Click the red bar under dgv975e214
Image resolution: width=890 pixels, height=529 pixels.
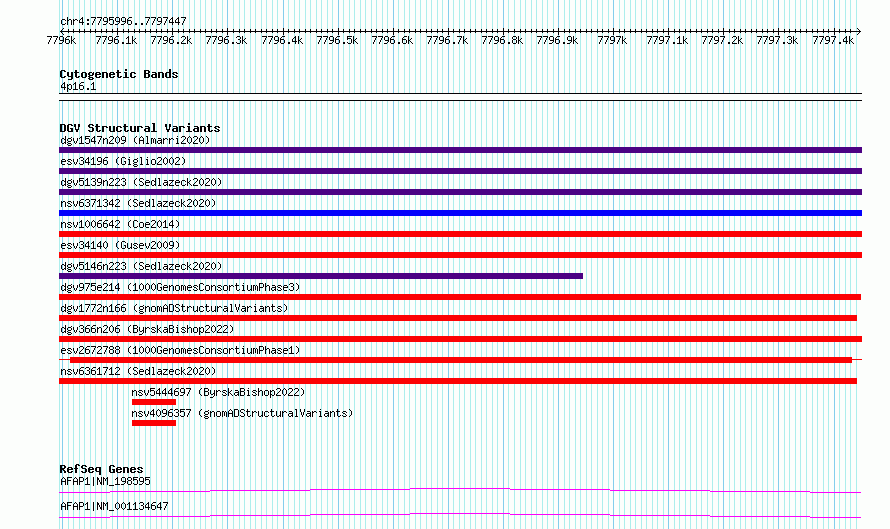(x=460, y=297)
